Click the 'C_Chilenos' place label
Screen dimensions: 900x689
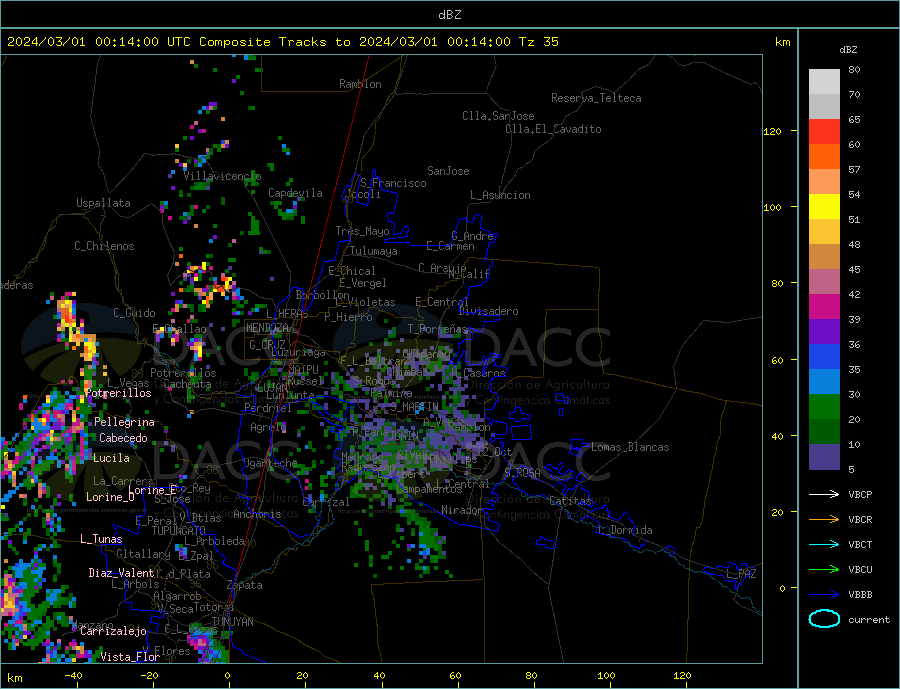(104, 246)
